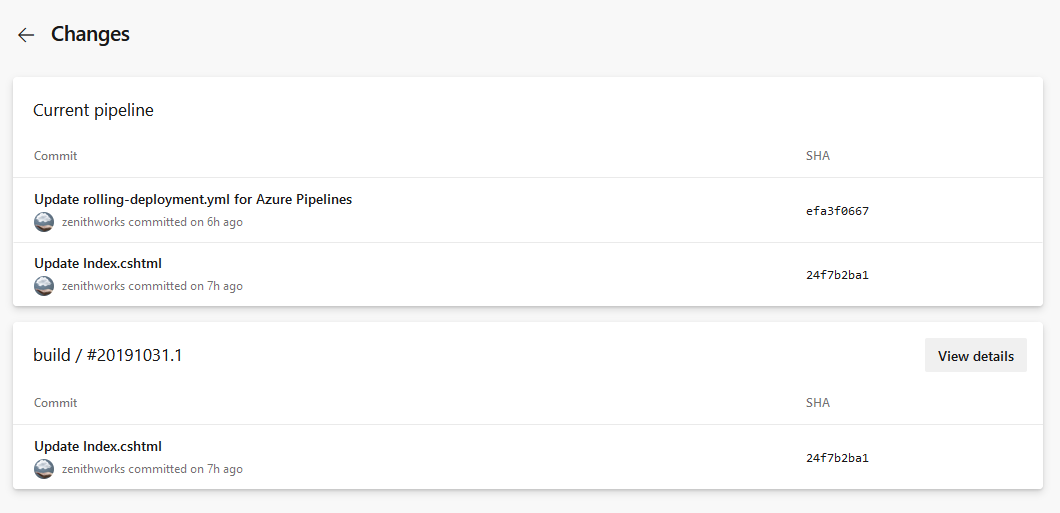Click the SHA column header in Current pipeline
Image resolution: width=1060 pixels, height=513 pixels.
(817, 156)
